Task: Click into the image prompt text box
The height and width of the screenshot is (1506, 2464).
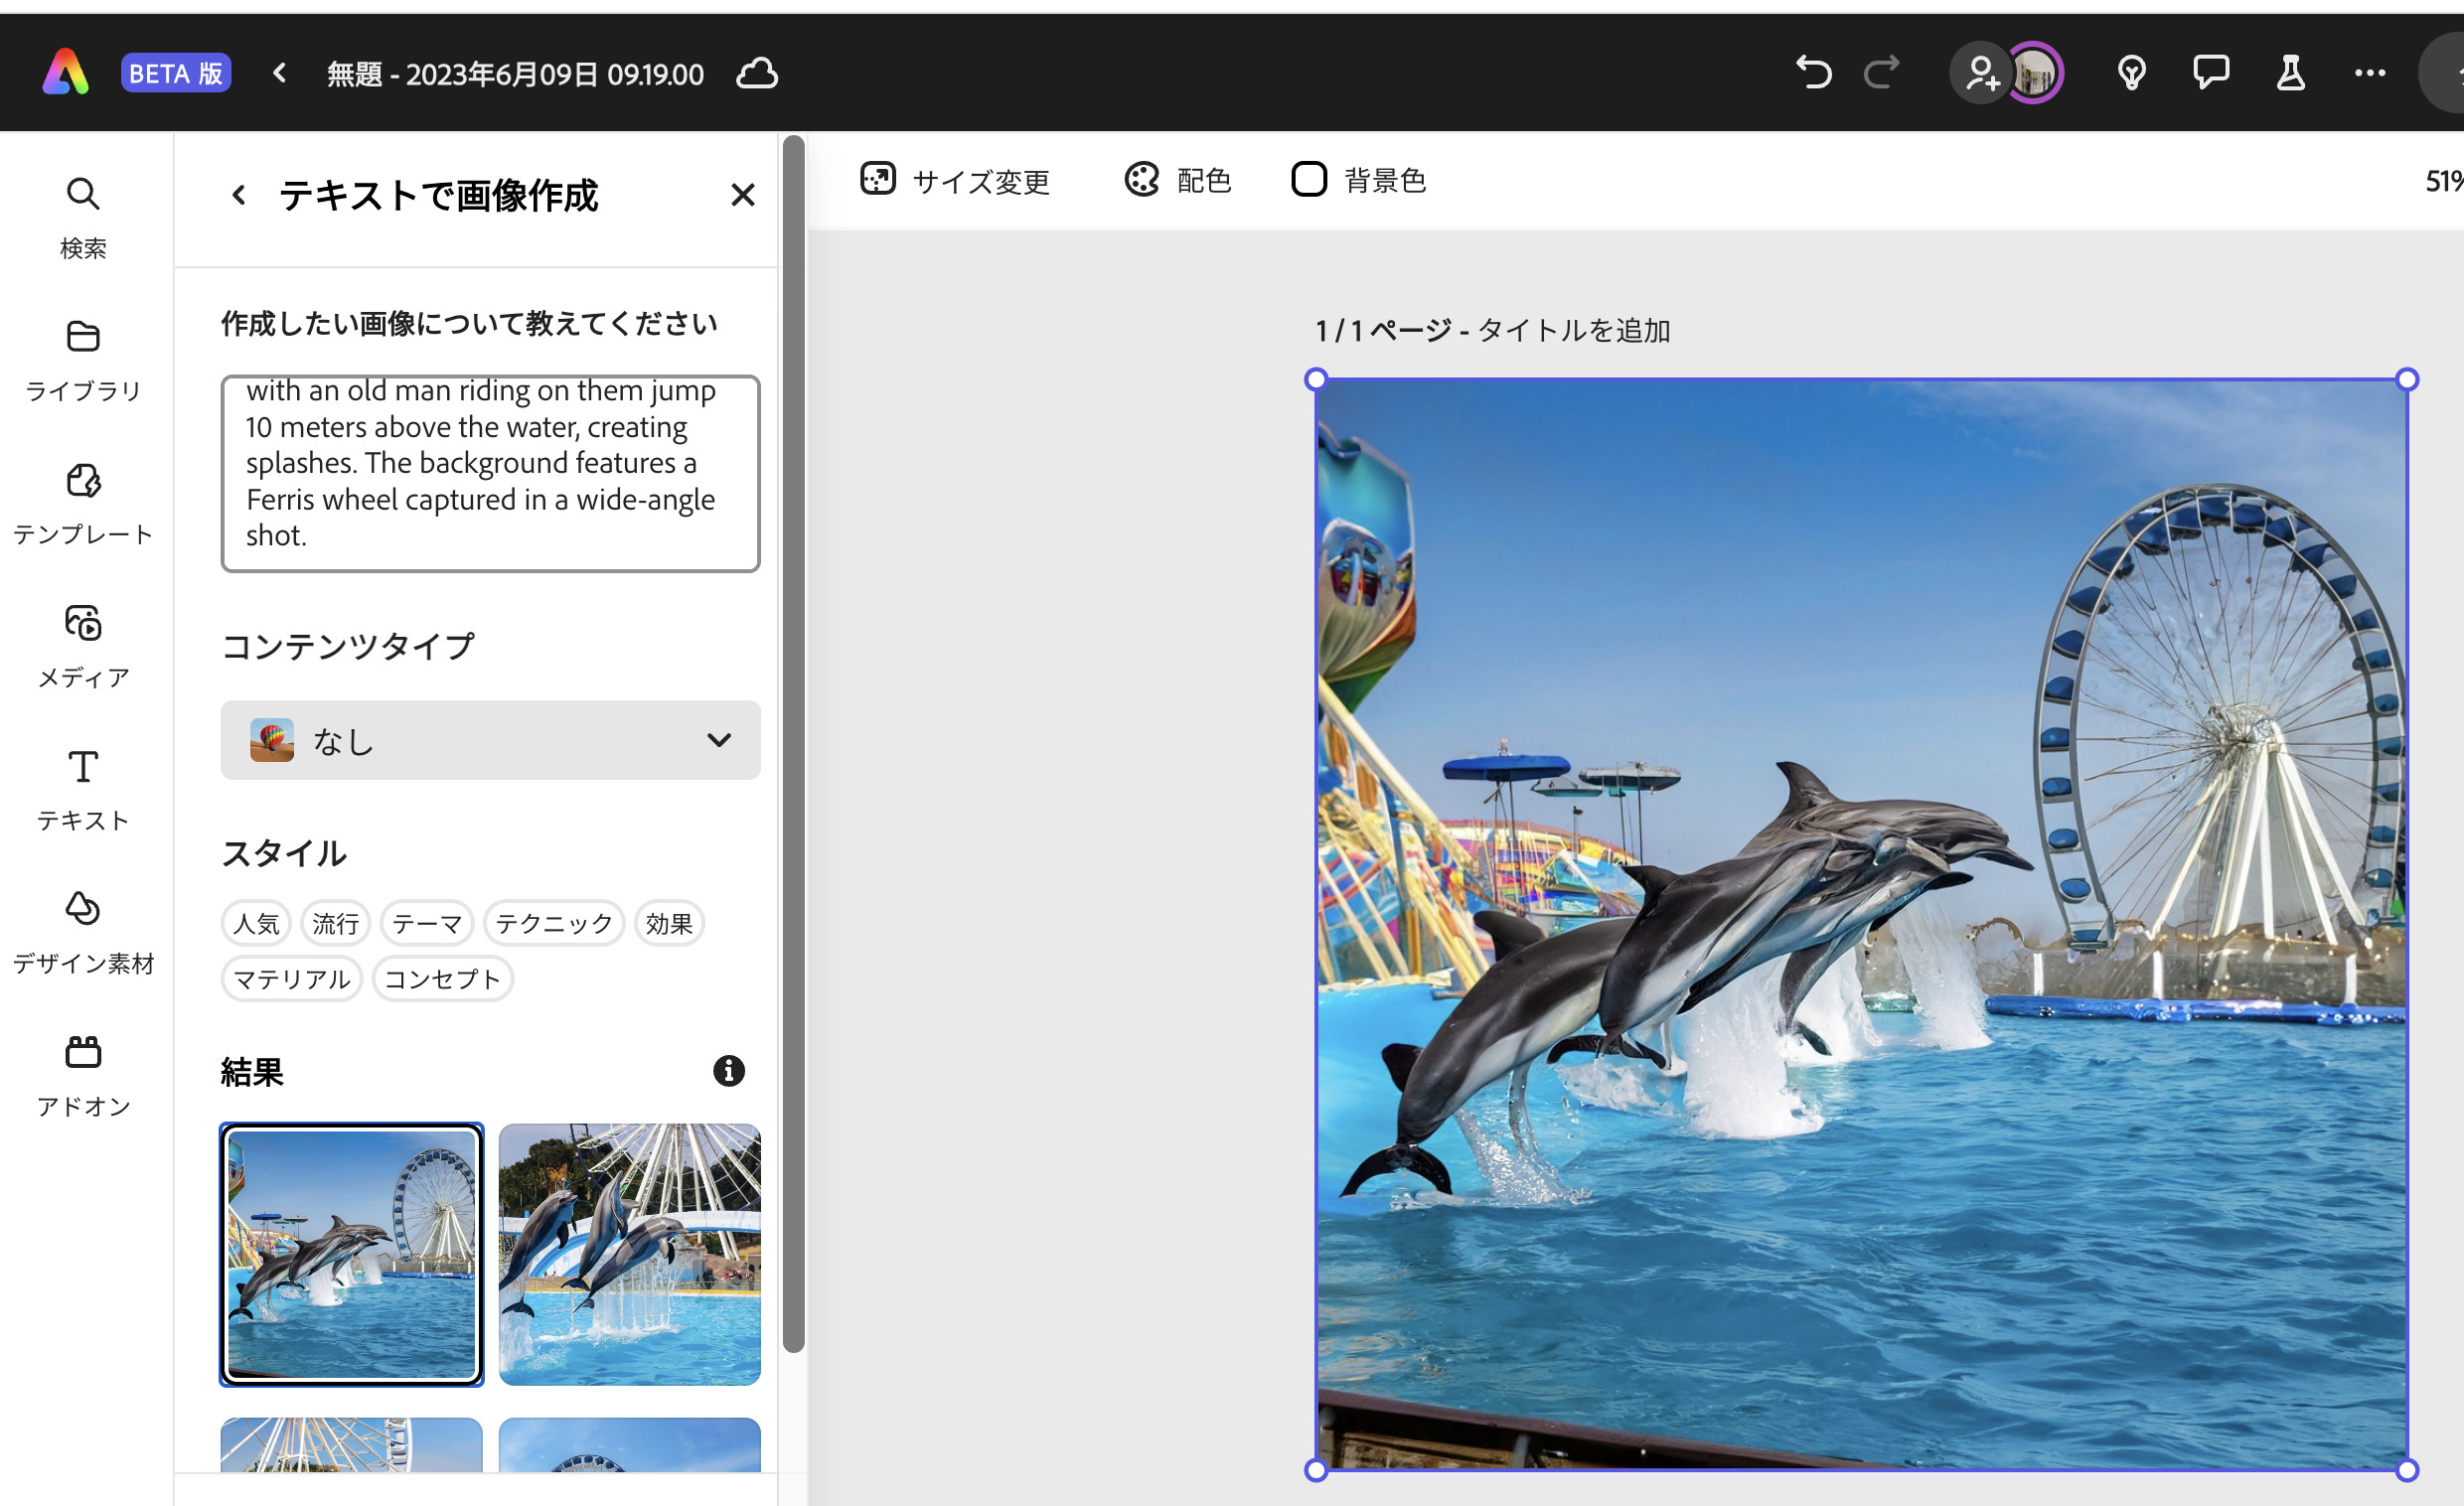Action: point(490,473)
